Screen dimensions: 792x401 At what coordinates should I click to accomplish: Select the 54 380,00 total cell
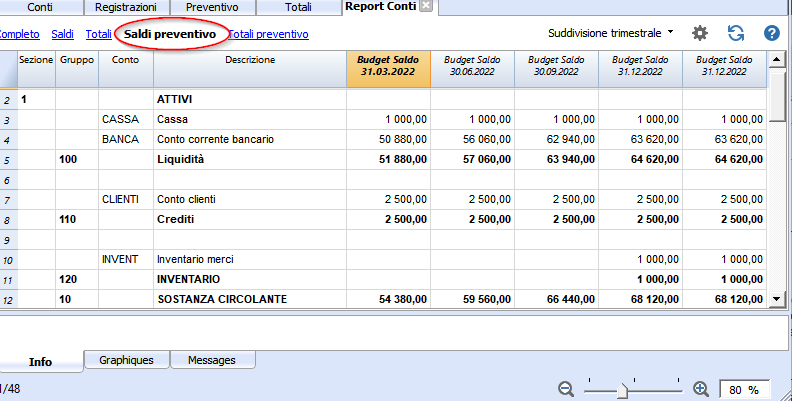point(388,299)
